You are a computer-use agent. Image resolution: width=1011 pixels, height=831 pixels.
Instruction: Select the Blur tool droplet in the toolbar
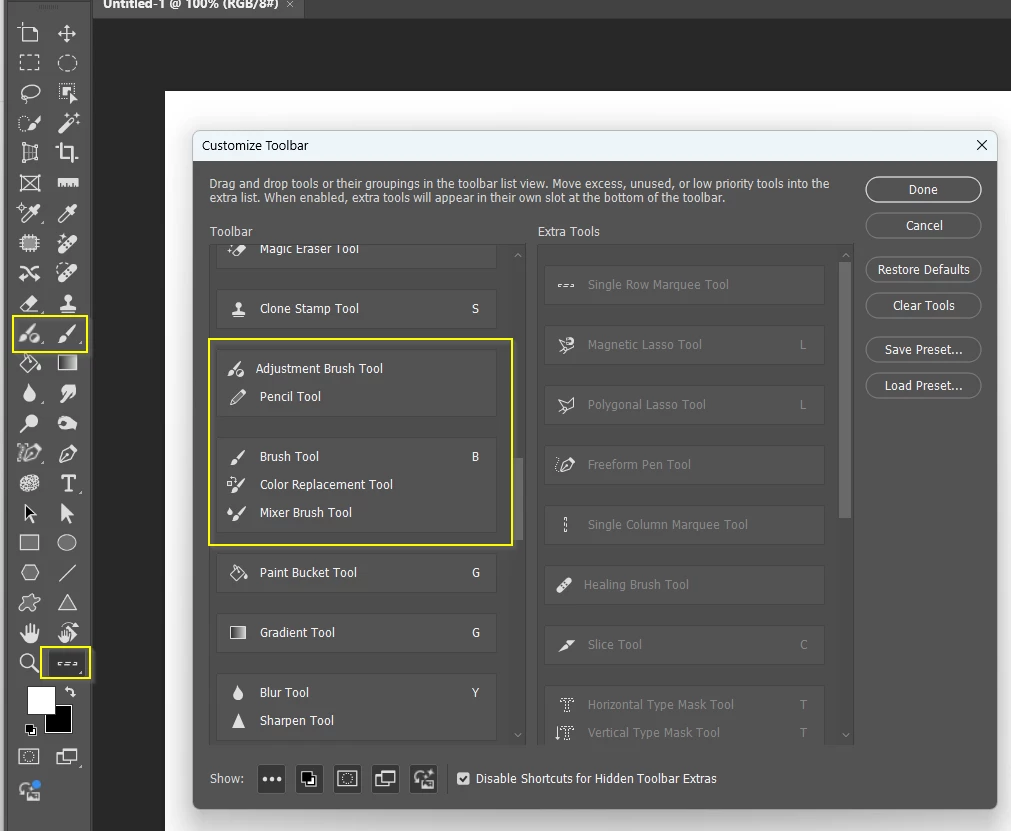pos(30,393)
